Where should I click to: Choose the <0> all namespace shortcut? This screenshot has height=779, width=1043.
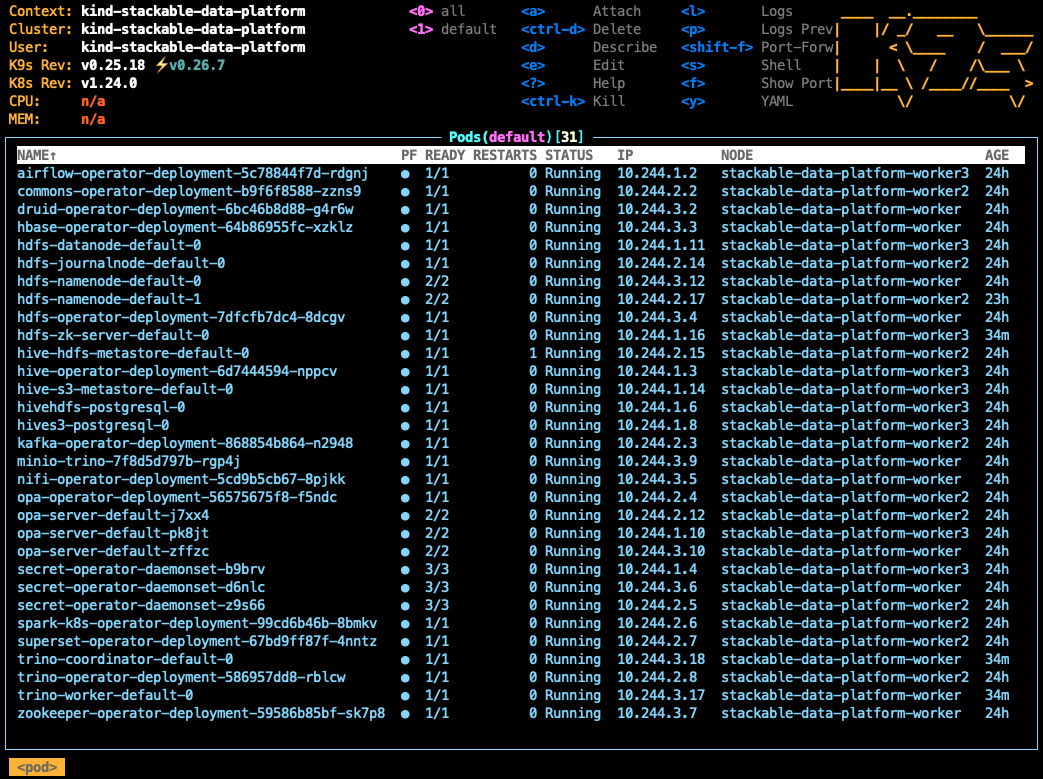(437, 11)
